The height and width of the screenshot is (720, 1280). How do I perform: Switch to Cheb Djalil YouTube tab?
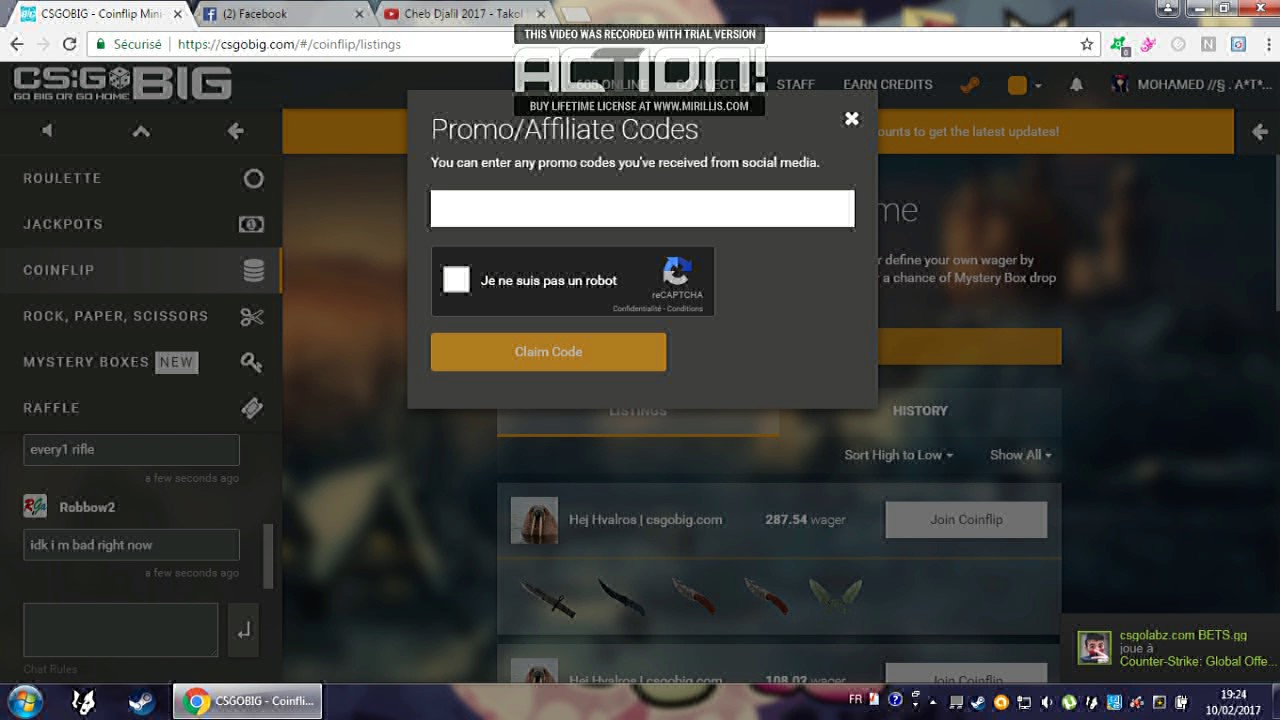464,14
